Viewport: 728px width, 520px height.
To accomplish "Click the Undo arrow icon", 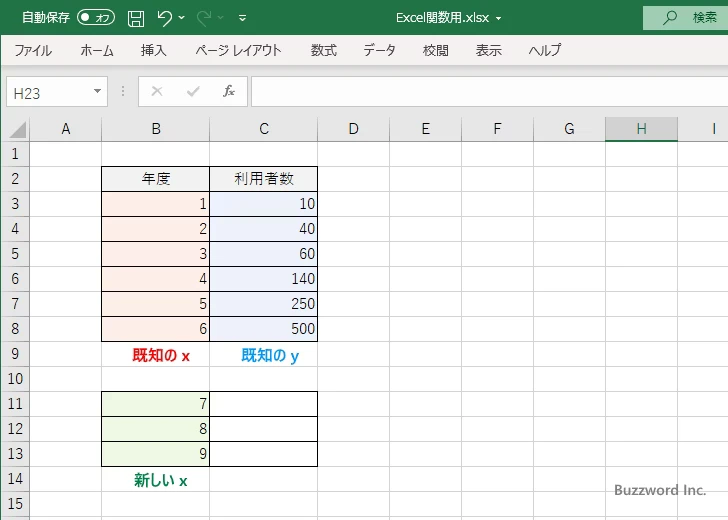I will (164, 18).
